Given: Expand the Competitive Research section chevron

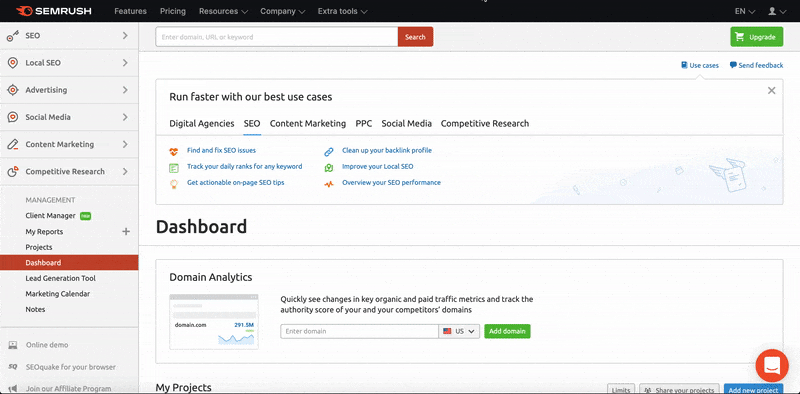Looking at the screenshot, I should pos(125,171).
